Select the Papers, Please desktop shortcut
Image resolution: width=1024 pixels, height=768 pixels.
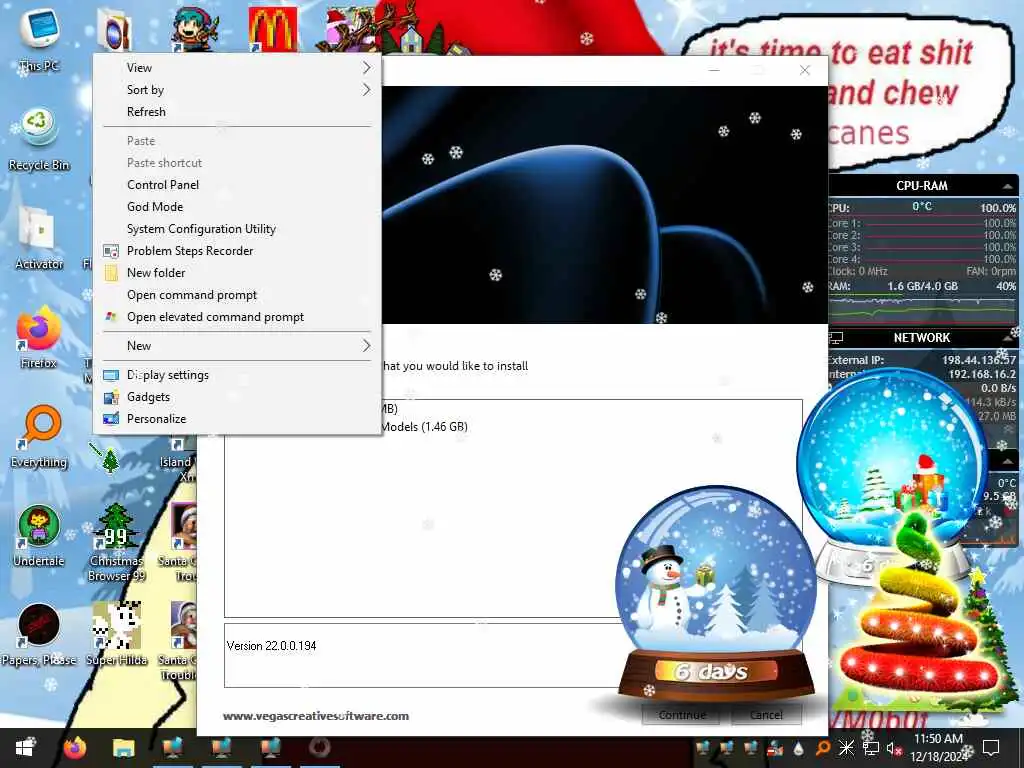tap(39, 635)
